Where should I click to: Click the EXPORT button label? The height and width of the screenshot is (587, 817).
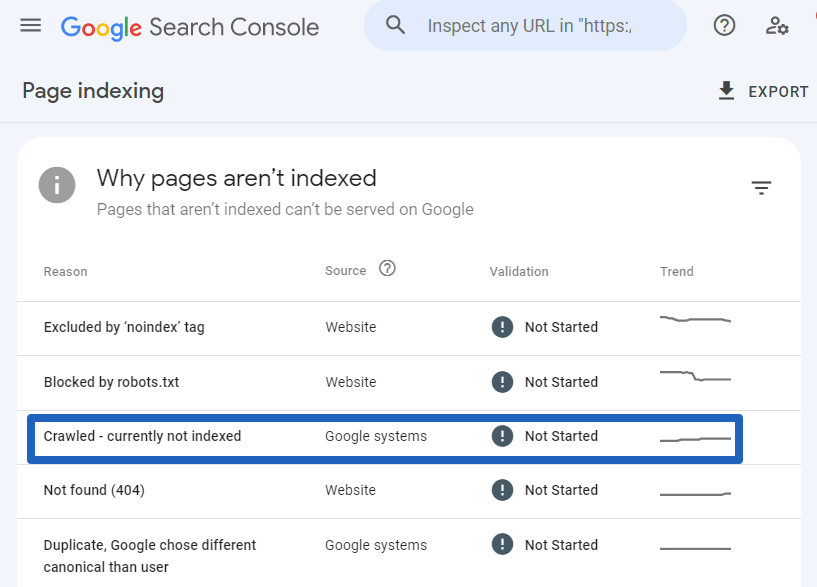778,92
